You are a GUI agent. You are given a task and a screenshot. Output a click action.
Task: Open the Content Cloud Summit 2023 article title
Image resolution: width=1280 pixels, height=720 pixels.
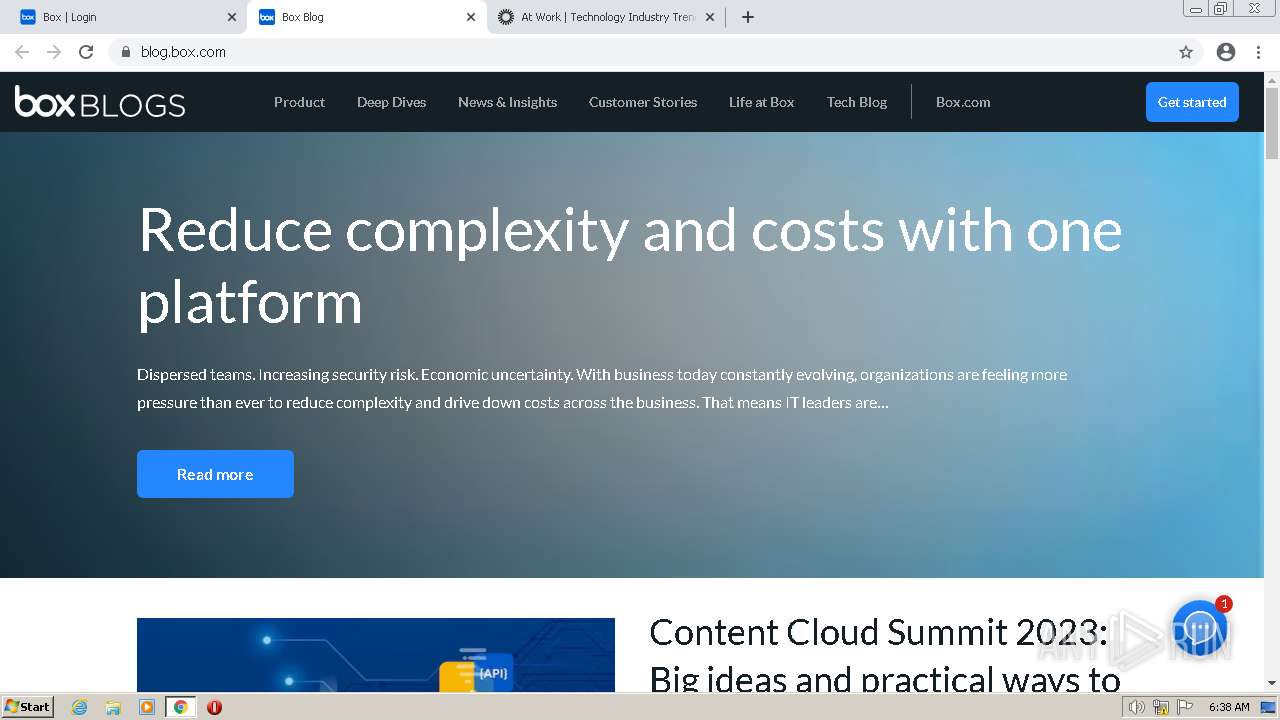(x=884, y=656)
